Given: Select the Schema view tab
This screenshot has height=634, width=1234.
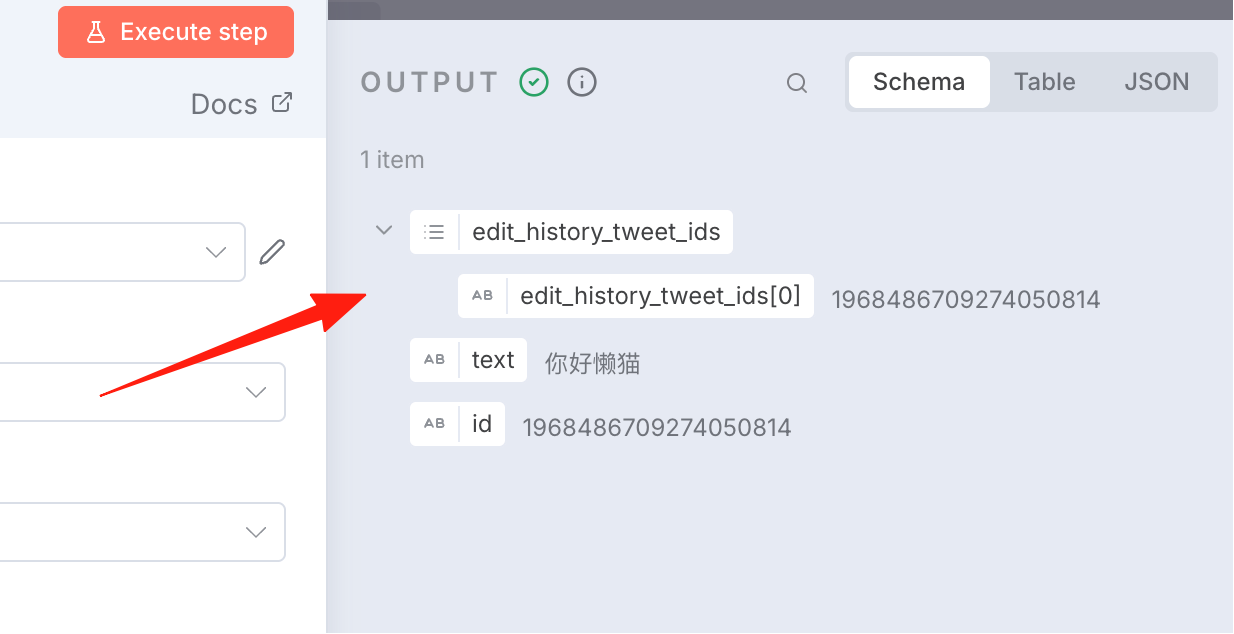Looking at the screenshot, I should (x=919, y=82).
